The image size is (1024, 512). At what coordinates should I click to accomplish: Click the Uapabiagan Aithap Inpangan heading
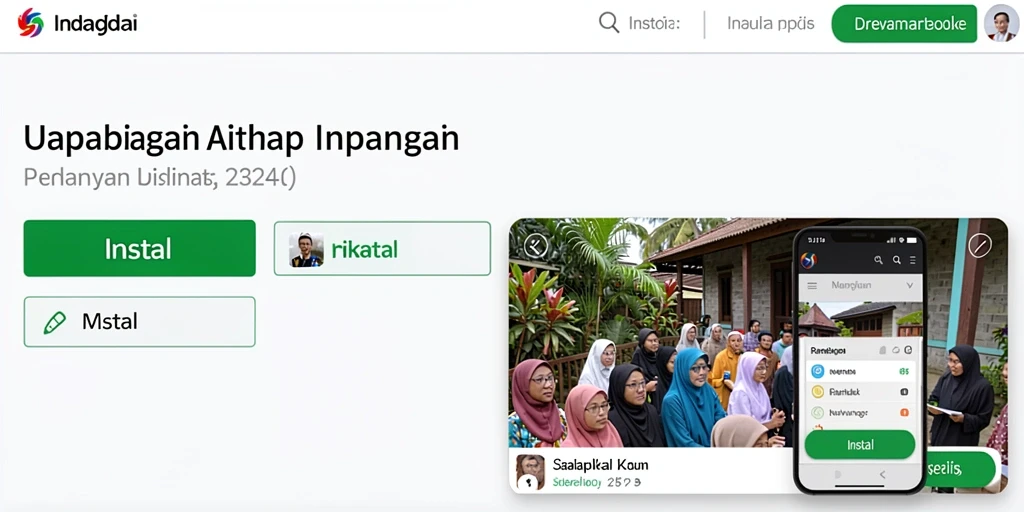[x=241, y=138]
